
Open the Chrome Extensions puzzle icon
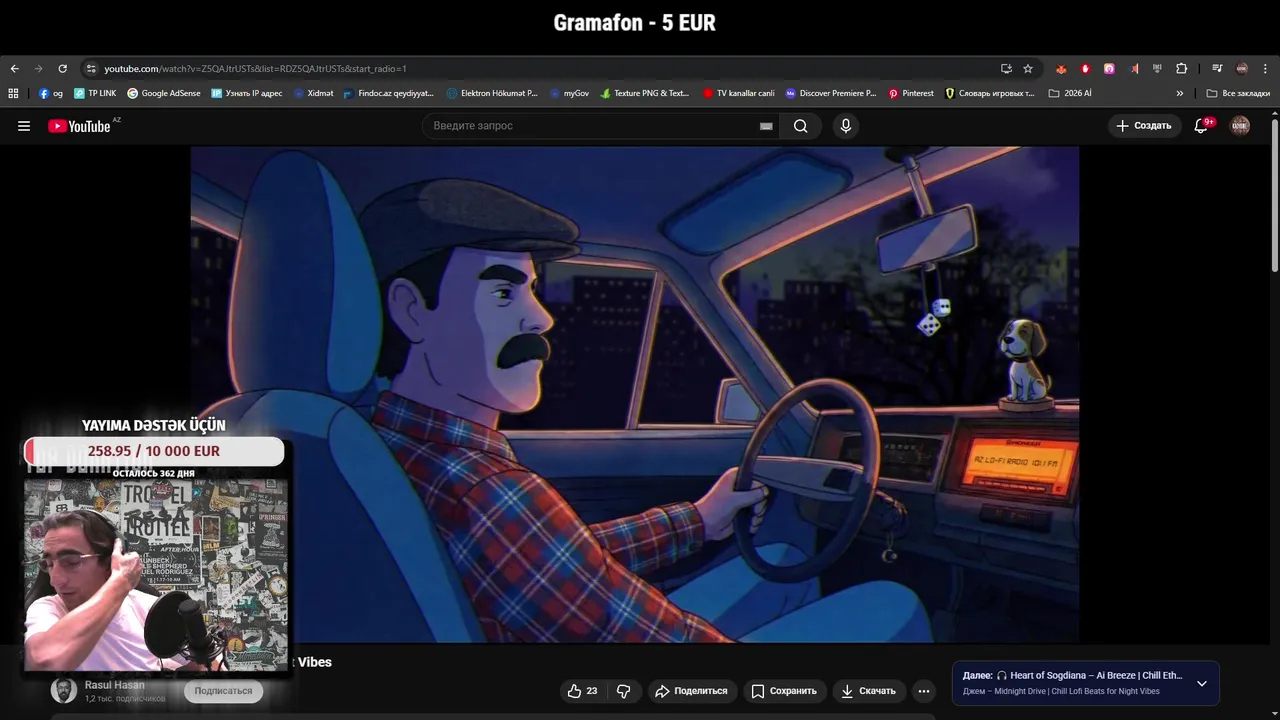[x=1181, y=69]
